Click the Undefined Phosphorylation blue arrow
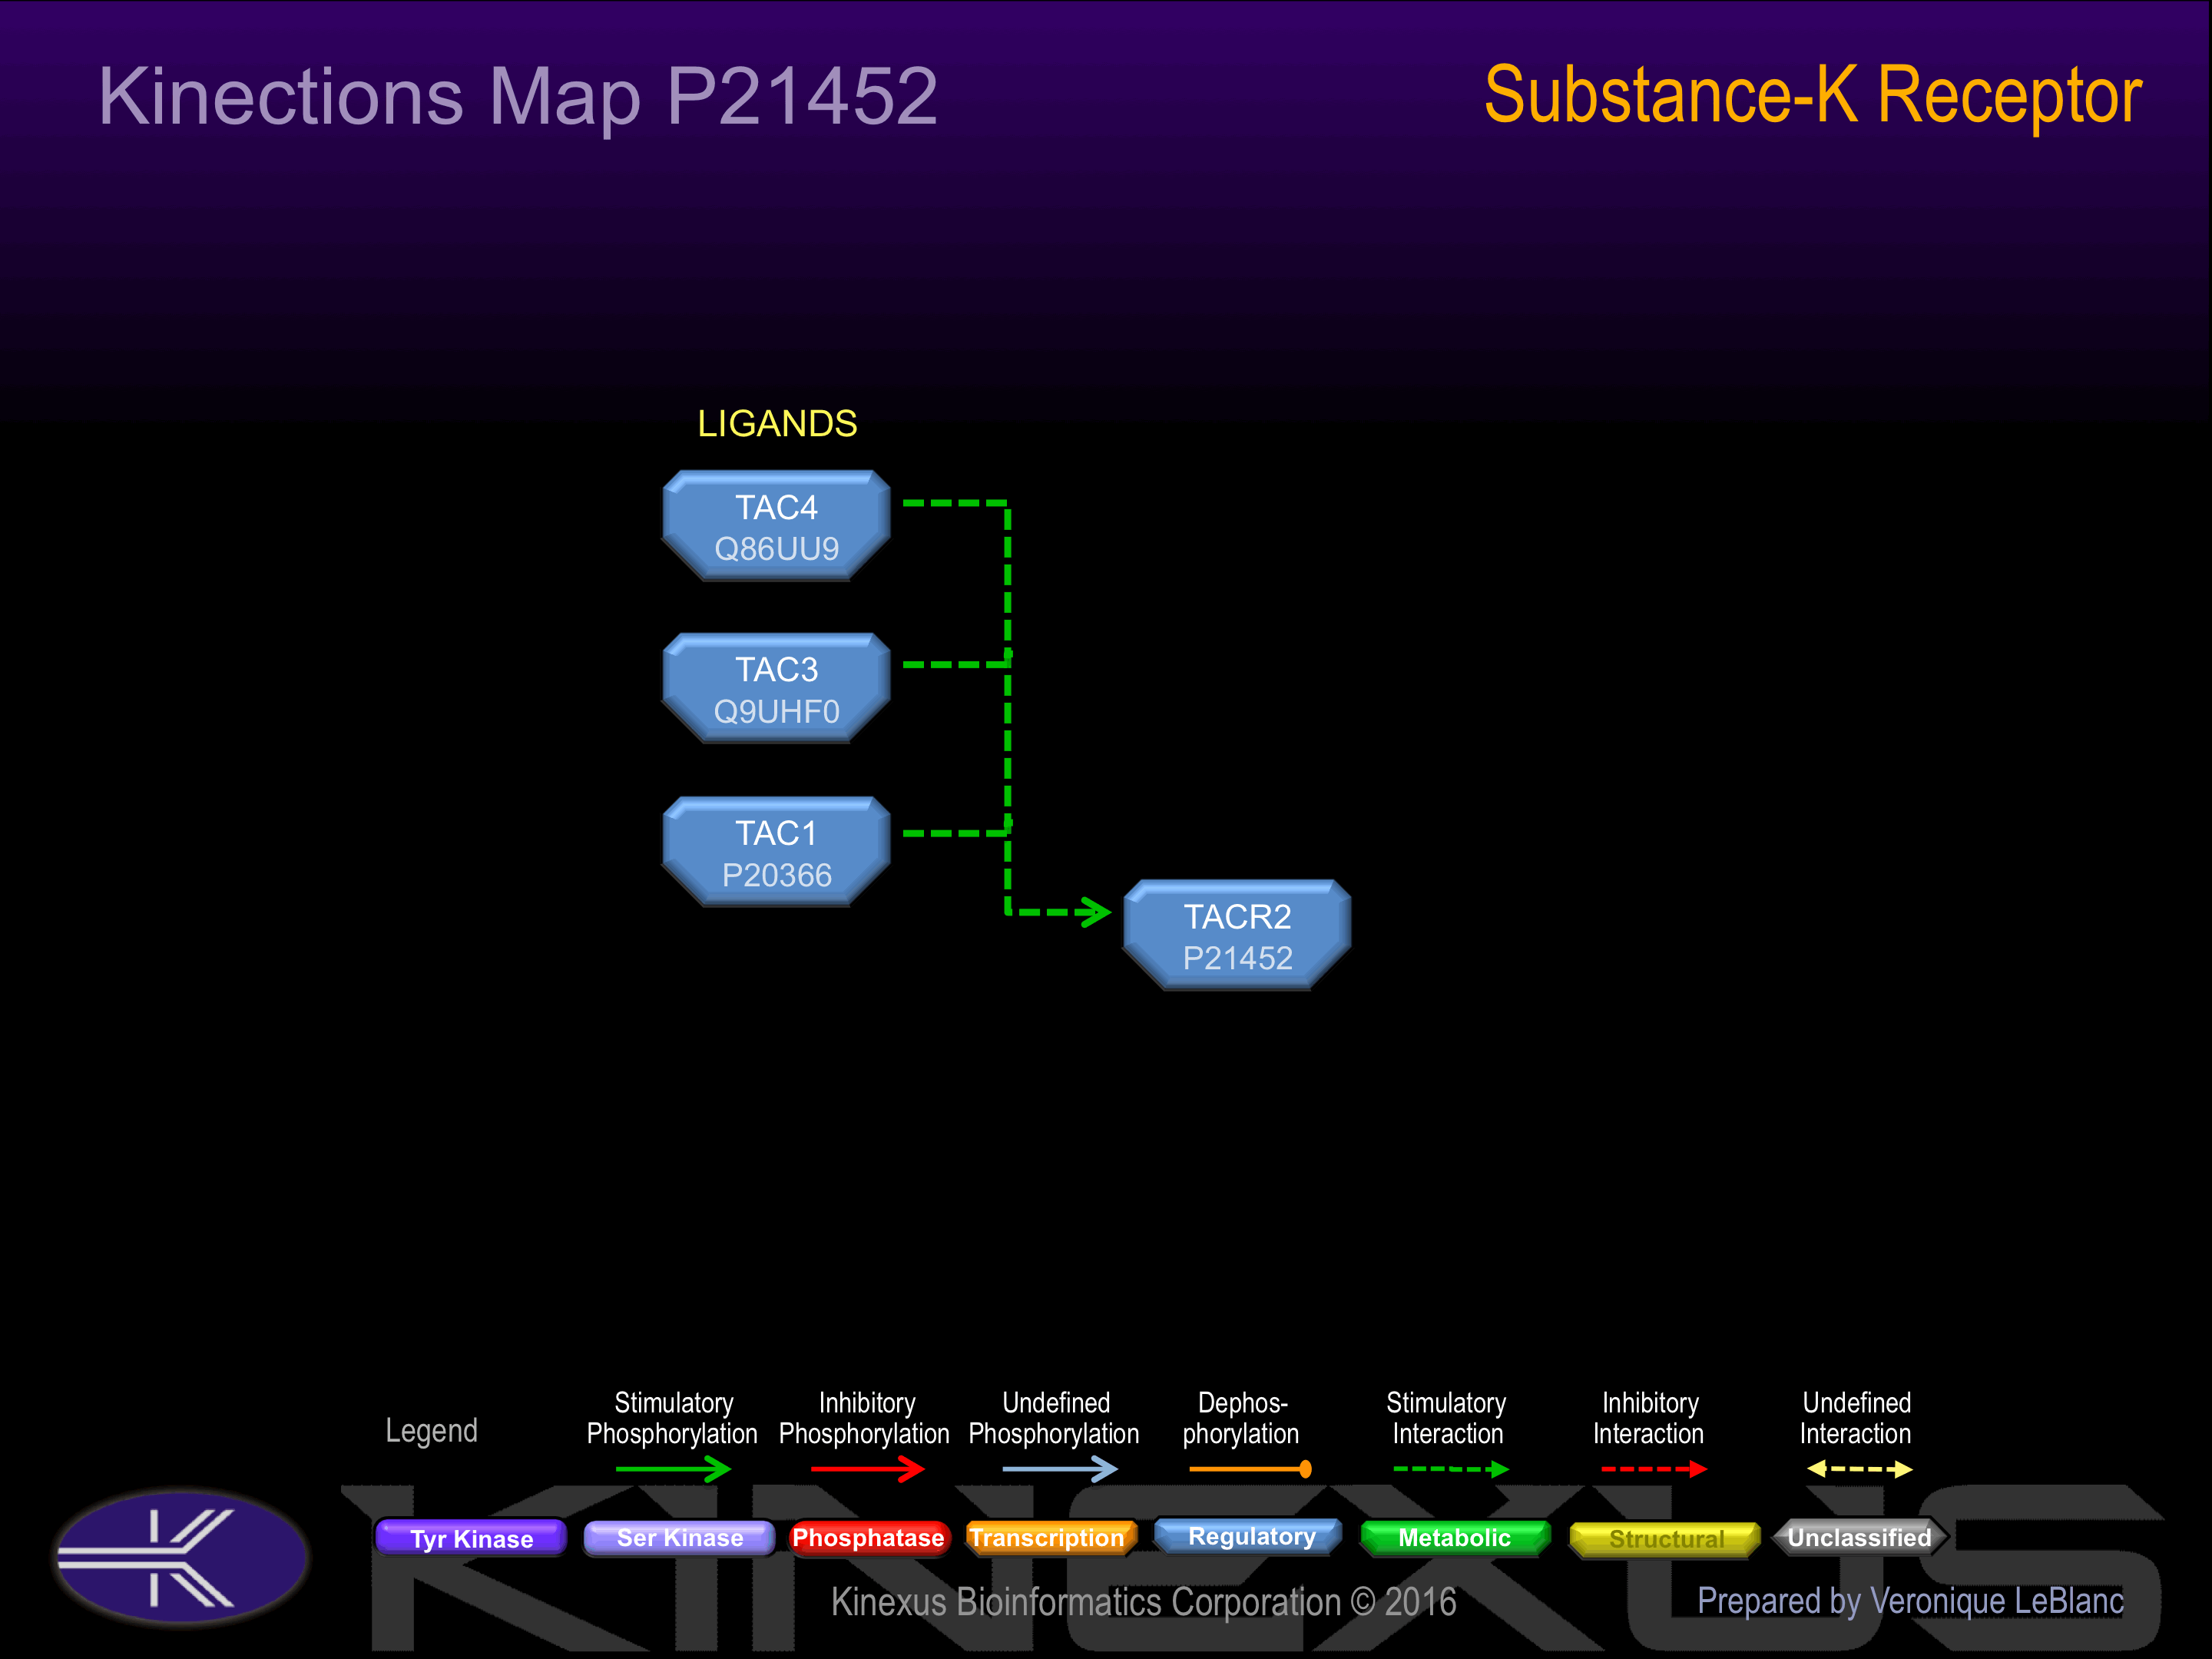2212x1659 pixels. click(x=1059, y=1469)
